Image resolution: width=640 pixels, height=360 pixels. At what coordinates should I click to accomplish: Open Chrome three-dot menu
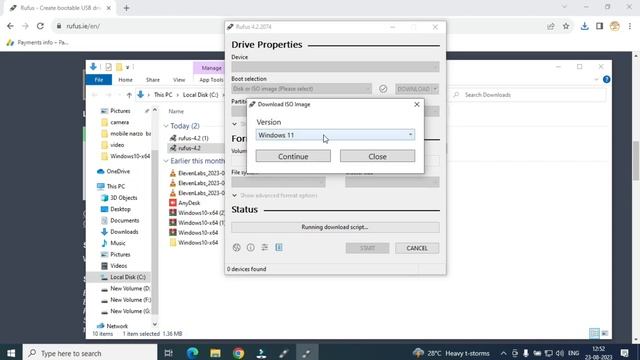630,26
